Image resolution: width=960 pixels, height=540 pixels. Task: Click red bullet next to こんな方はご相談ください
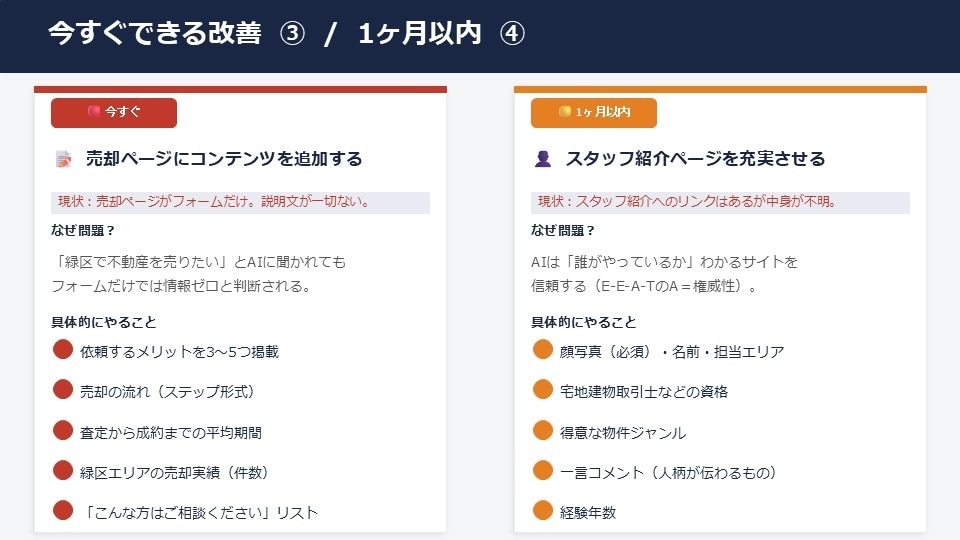click(x=62, y=510)
